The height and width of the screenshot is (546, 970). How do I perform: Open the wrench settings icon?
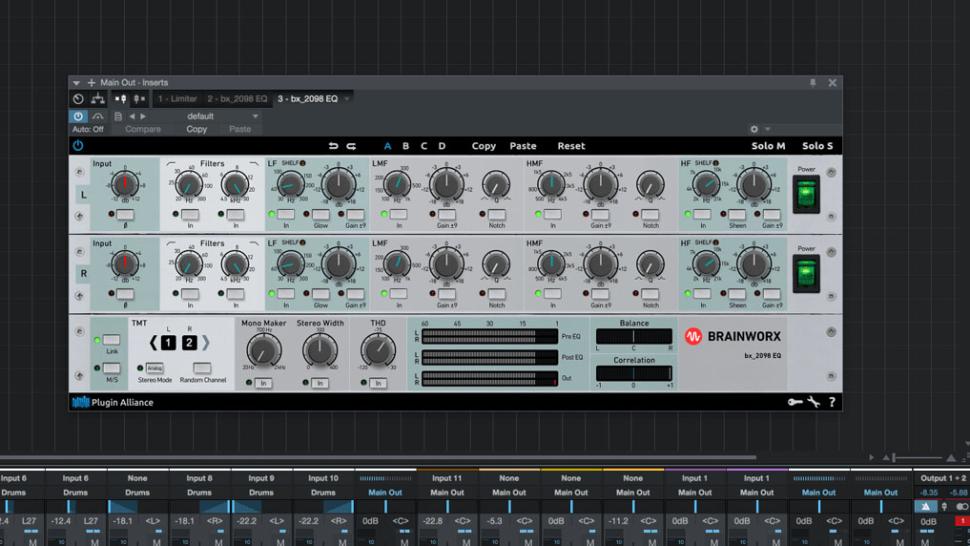pos(814,402)
